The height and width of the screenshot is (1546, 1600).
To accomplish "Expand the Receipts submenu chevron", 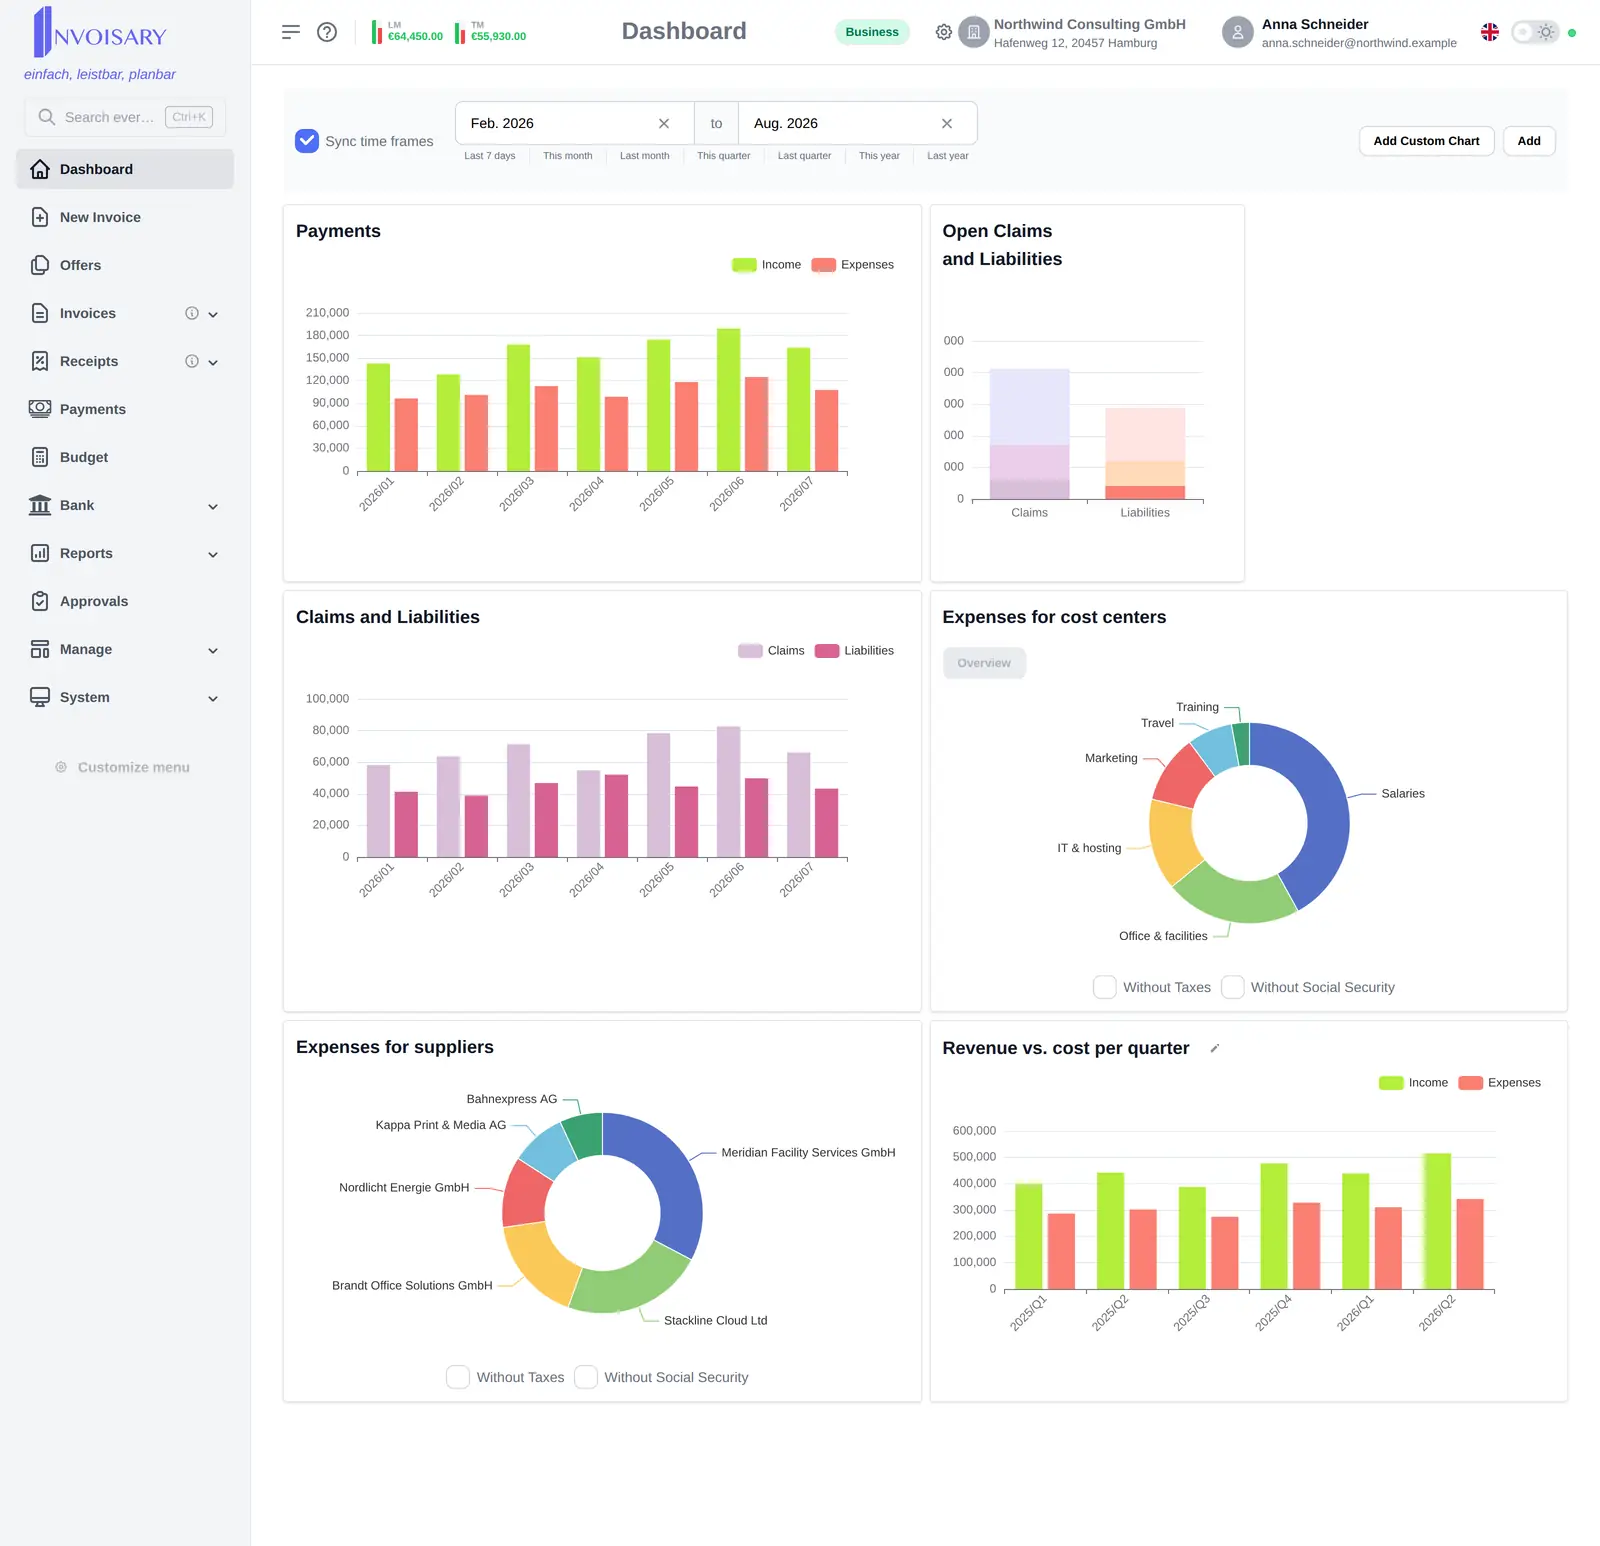I will [213, 362].
